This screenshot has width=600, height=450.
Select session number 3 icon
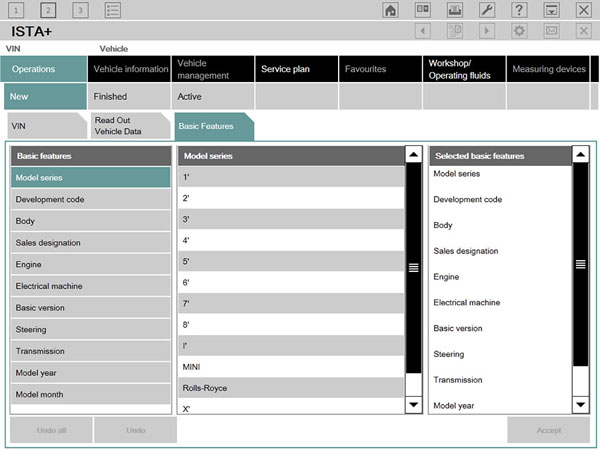pyautogui.click(x=80, y=10)
